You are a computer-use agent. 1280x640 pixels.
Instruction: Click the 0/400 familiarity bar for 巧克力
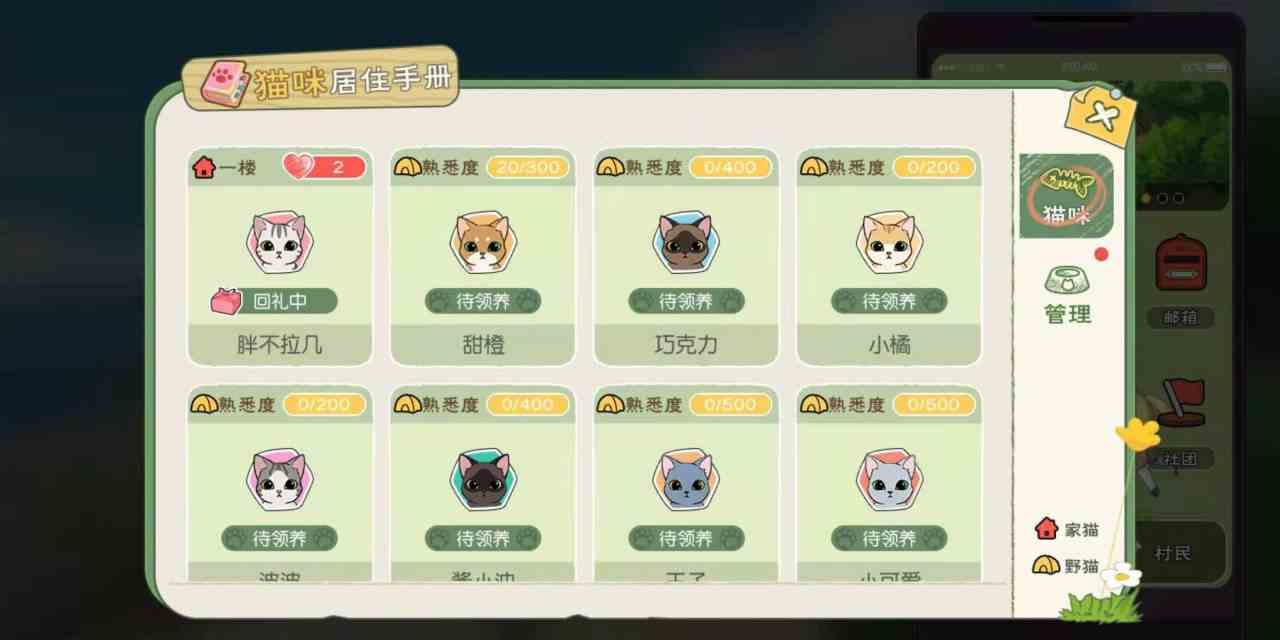click(730, 167)
